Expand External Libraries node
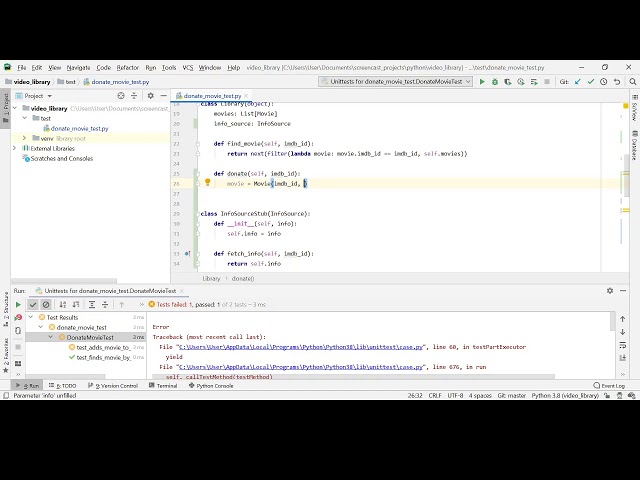640x480 pixels. pyautogui.click(x=15, y=148)
